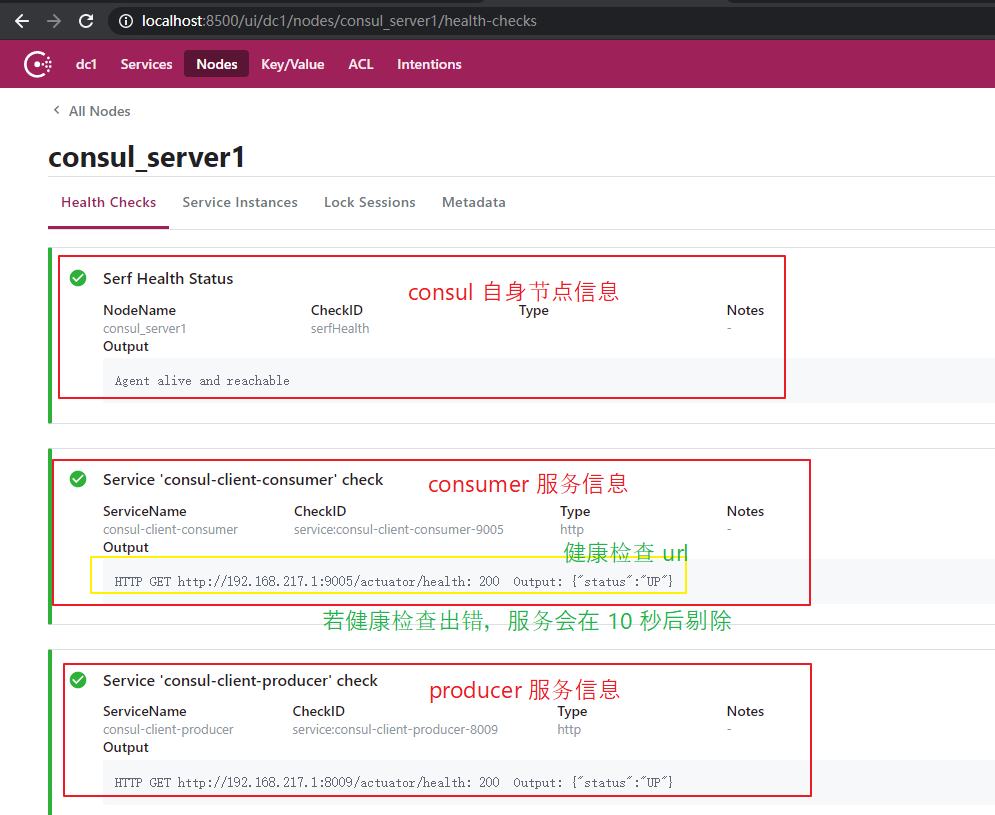Click the consul_server1 page title
The height and width of the screenshot is (815, 995).
(147, 157)
